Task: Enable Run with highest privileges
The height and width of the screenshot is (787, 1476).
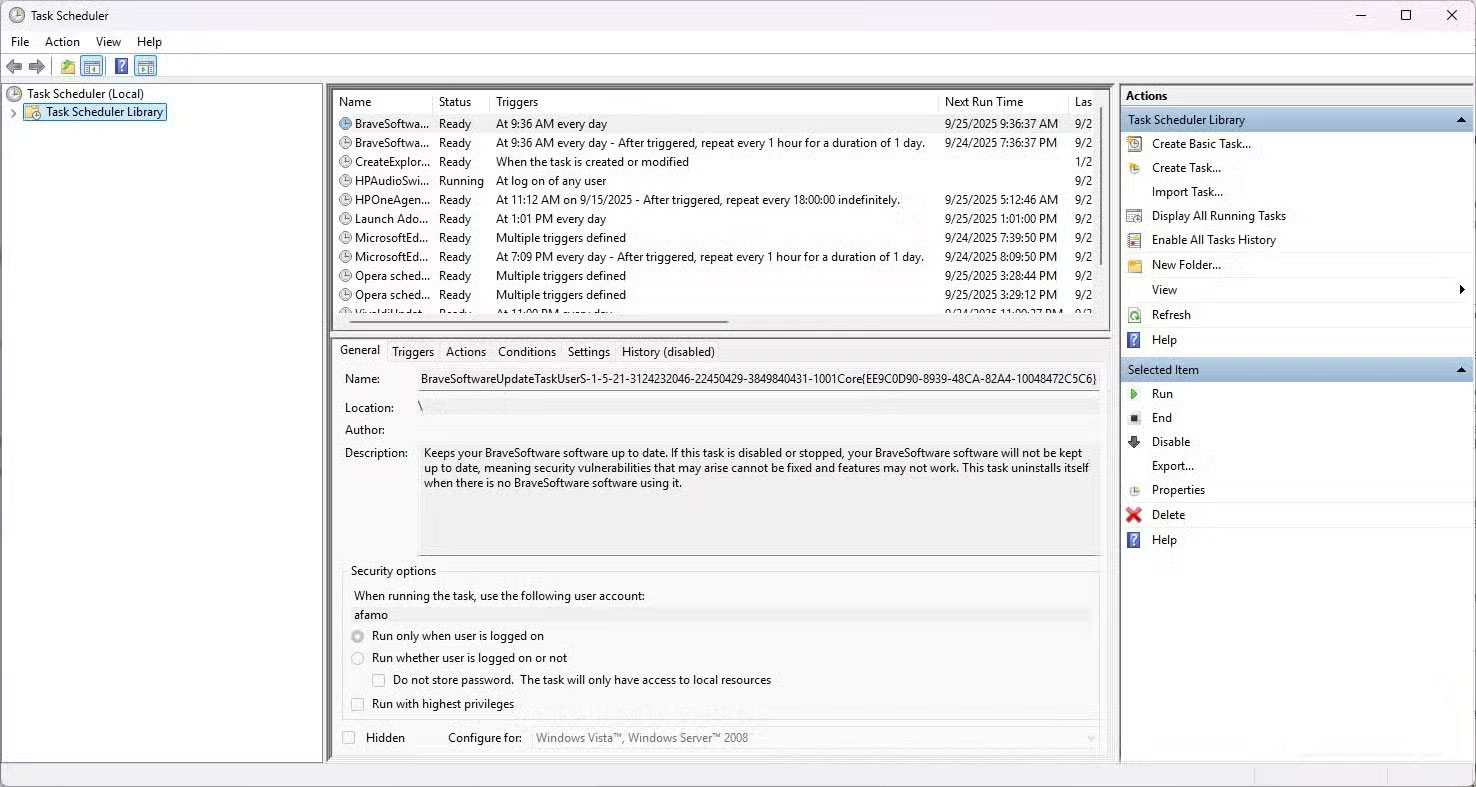Action: tap(357, 704)
